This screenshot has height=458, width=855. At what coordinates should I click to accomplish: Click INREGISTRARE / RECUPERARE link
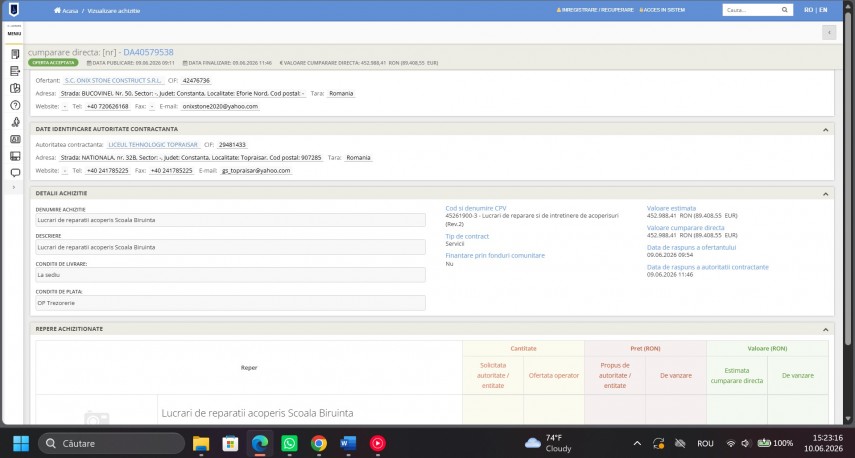point(595,10)
